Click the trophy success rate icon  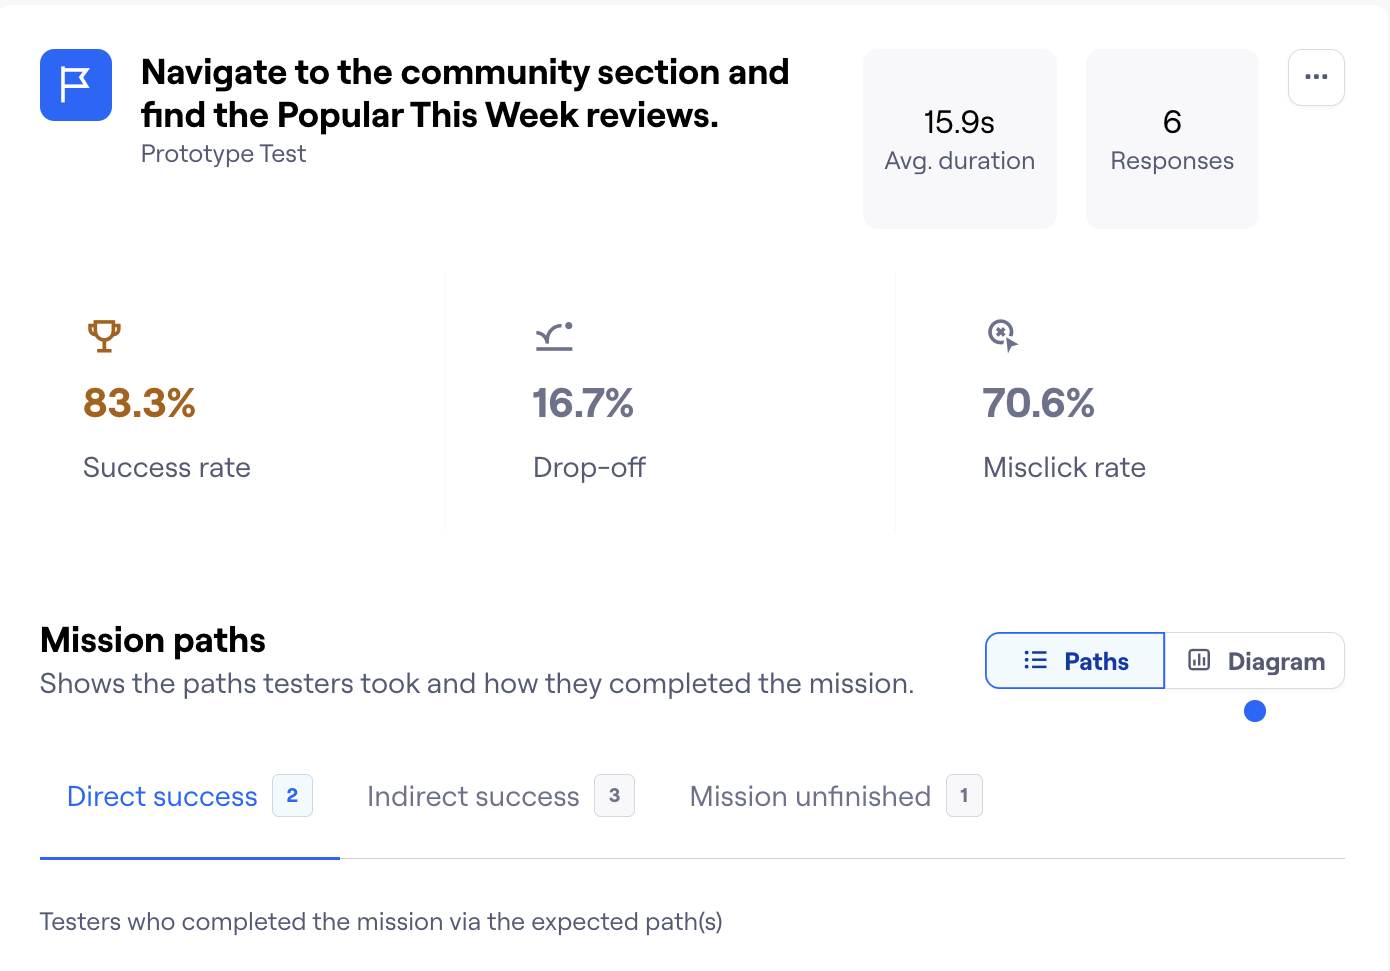point(104,335)
